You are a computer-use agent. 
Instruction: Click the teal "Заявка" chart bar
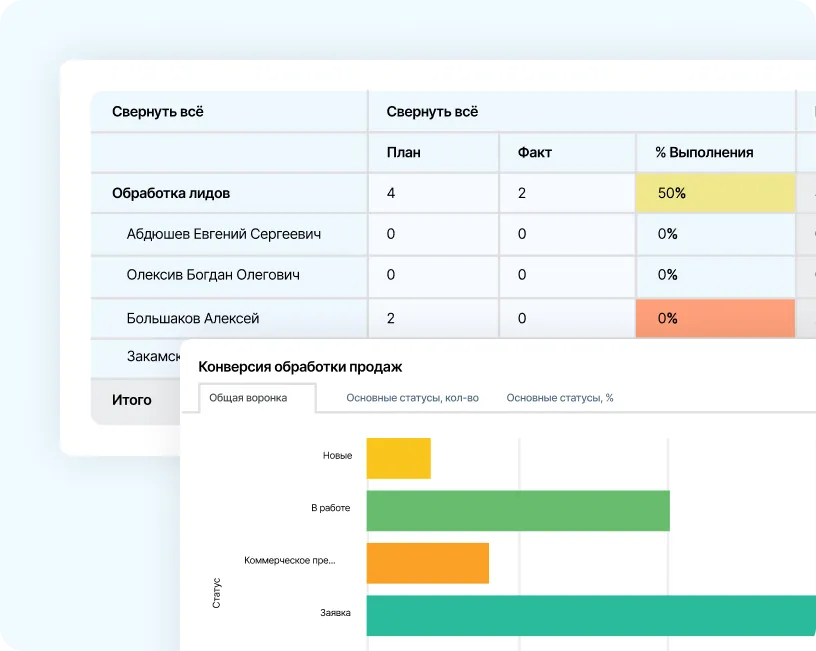pyautogui.click(x=590, y=615)
